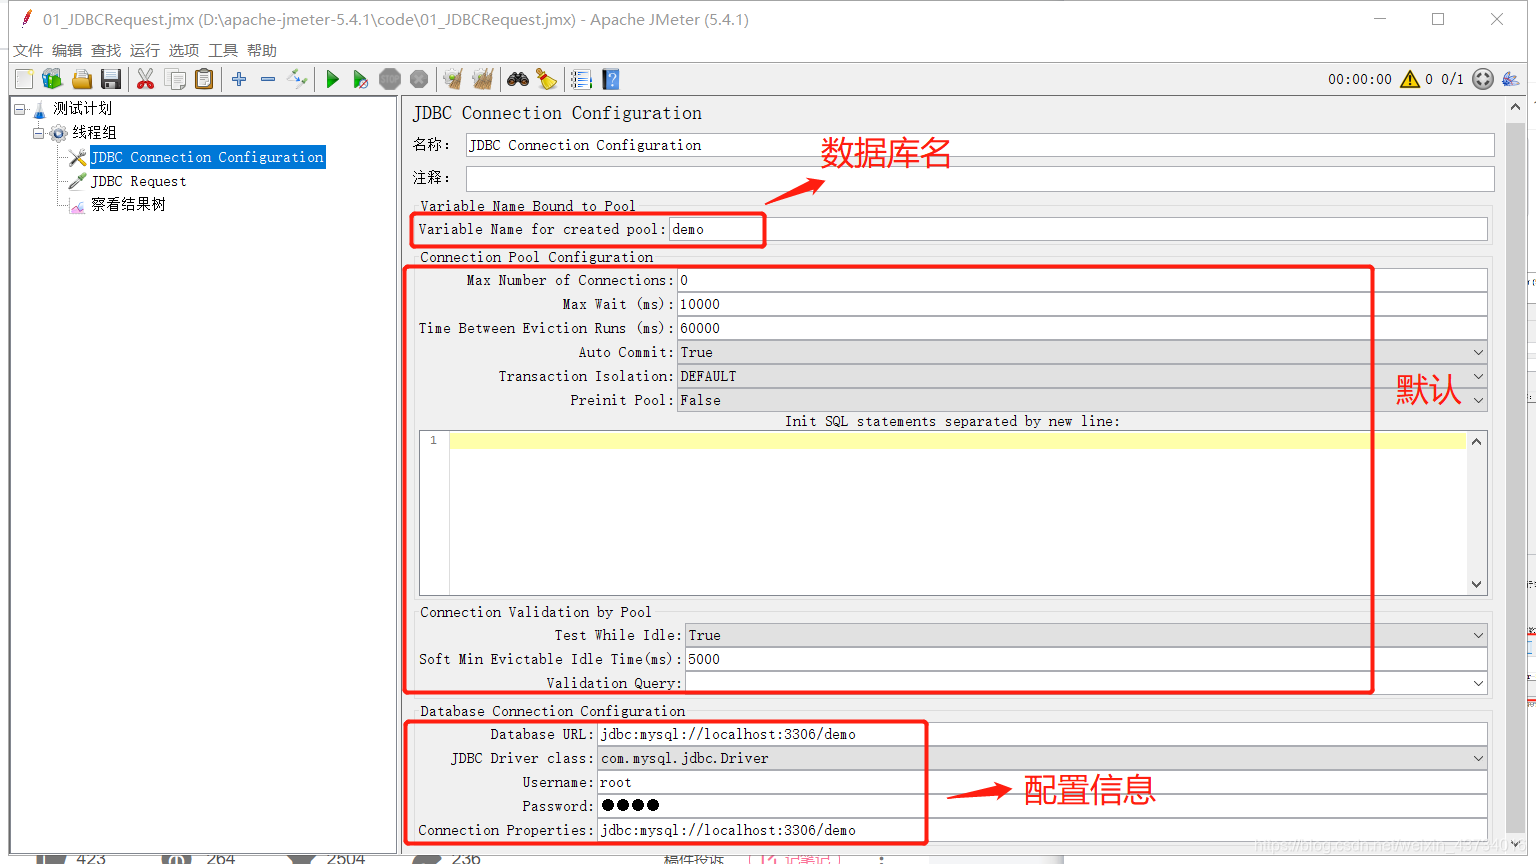The image size is (1536, 864).
Task: Save the test plan with floppy icon
Action: (x=111, y=79)
